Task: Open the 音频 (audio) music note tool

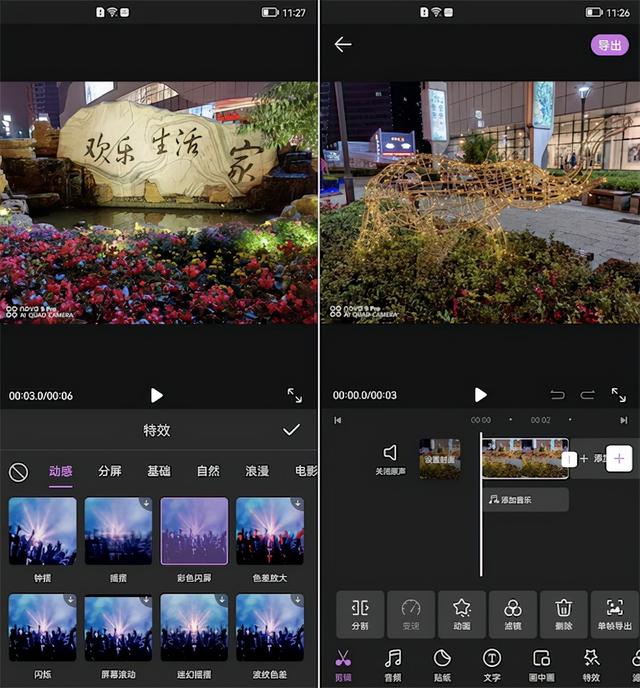Action: (393, 664)
